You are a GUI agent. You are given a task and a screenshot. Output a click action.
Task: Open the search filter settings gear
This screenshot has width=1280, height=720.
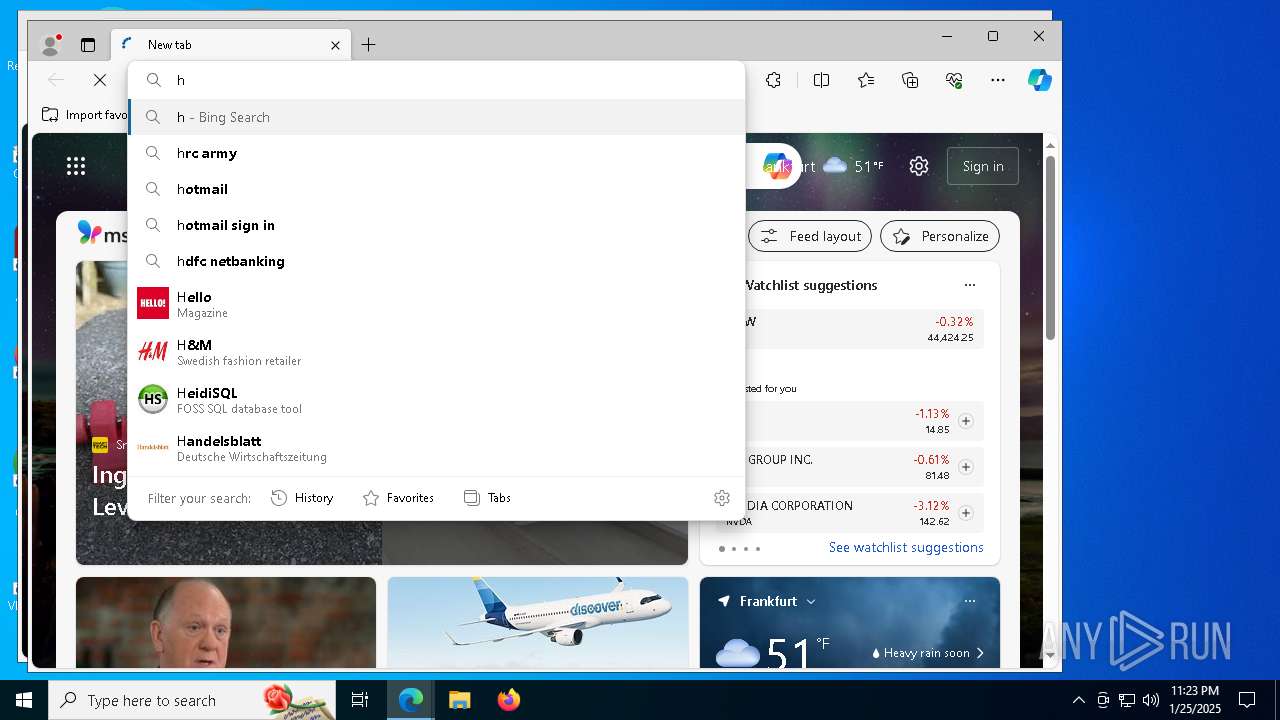[722, 498]
